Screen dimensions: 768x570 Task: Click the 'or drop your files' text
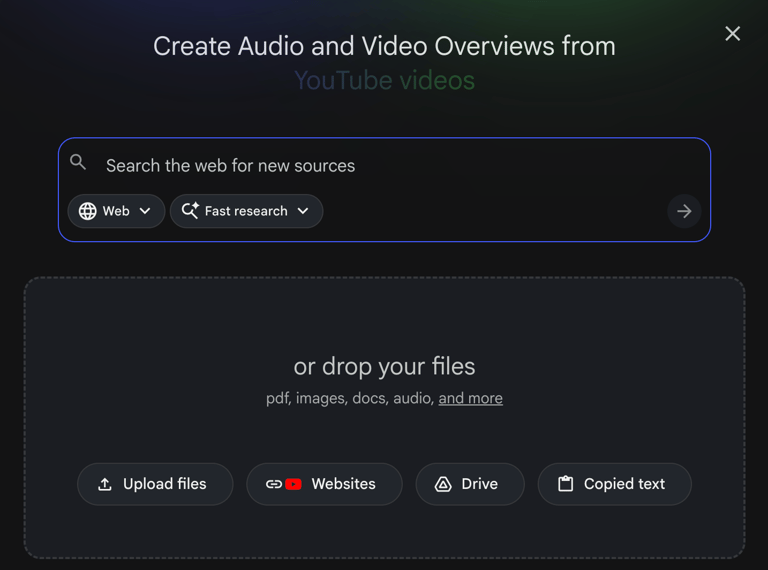point(384,366)
